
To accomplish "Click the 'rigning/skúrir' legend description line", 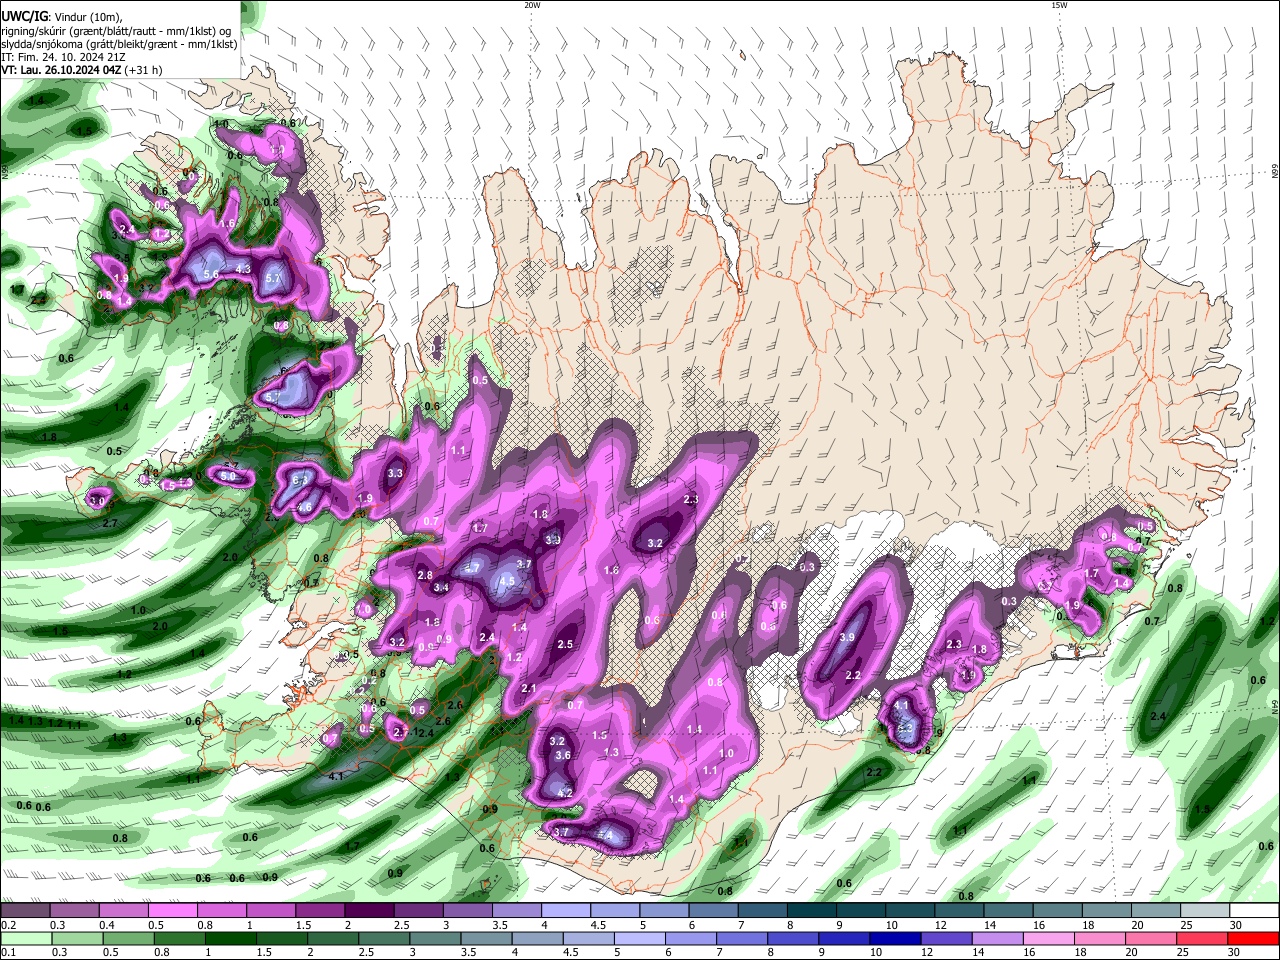I will 116,31.
